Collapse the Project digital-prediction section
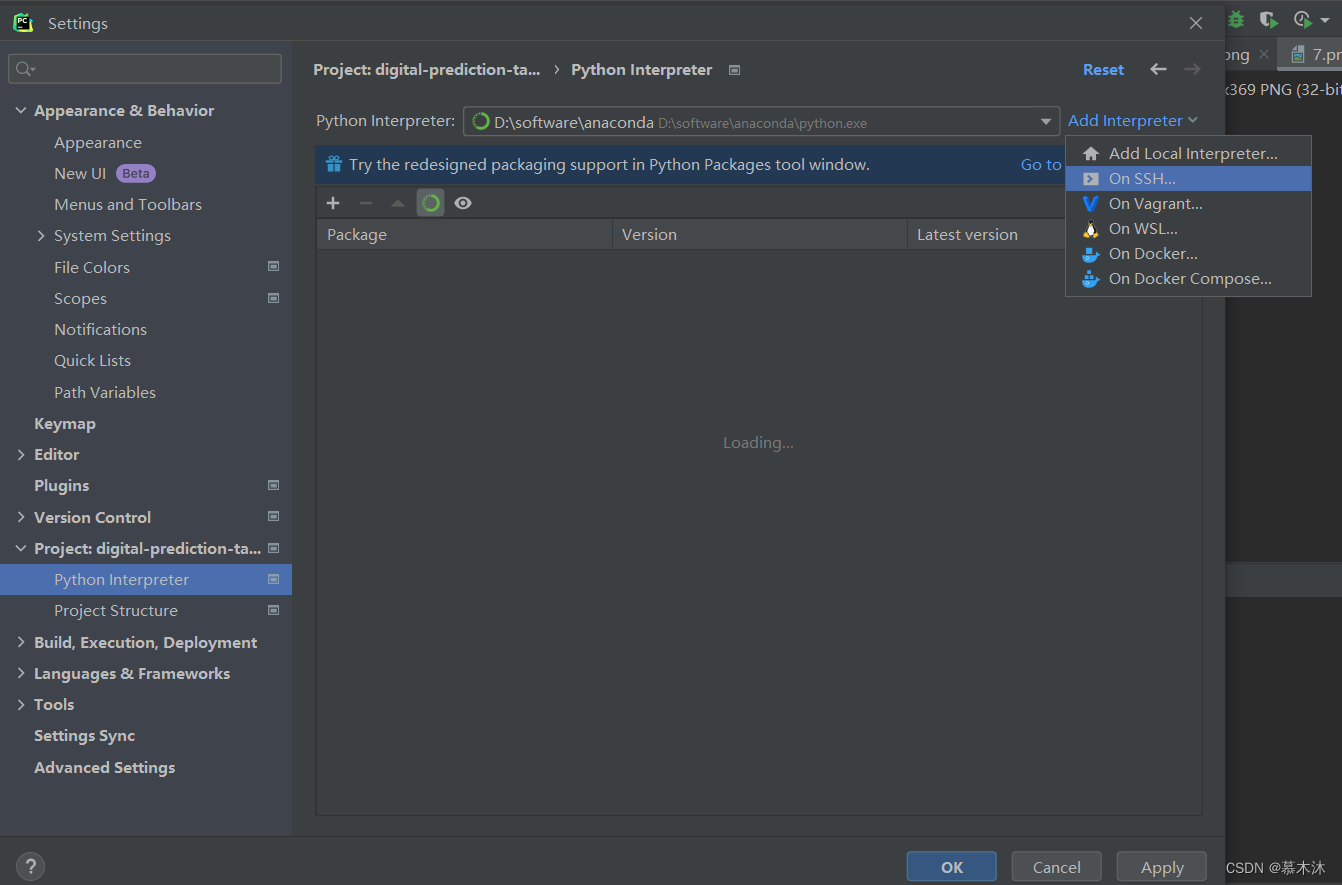This screenshot has height=885, width=1342. (x=21, y=548)
